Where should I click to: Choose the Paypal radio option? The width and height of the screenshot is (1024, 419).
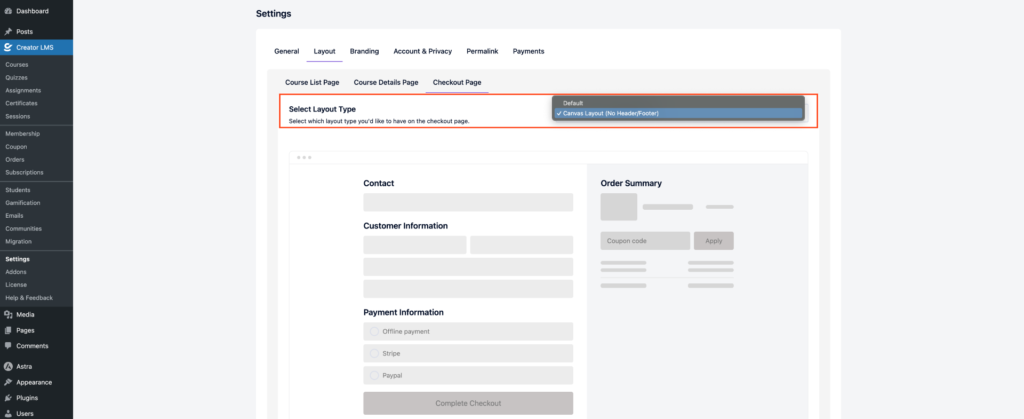[374, 375]
